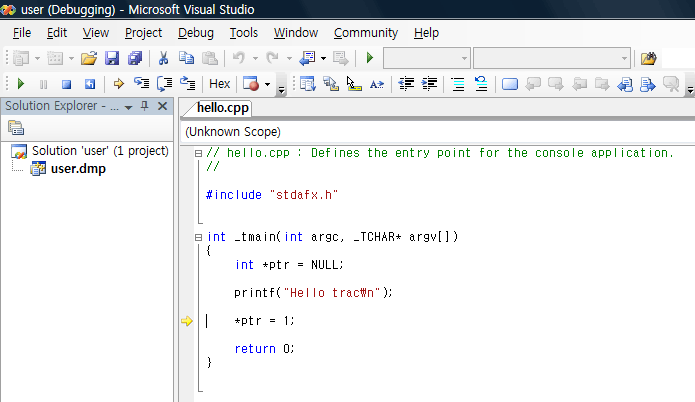
Task: Collapse the _tmain function outline block
Action: click(x=198, y=237)
